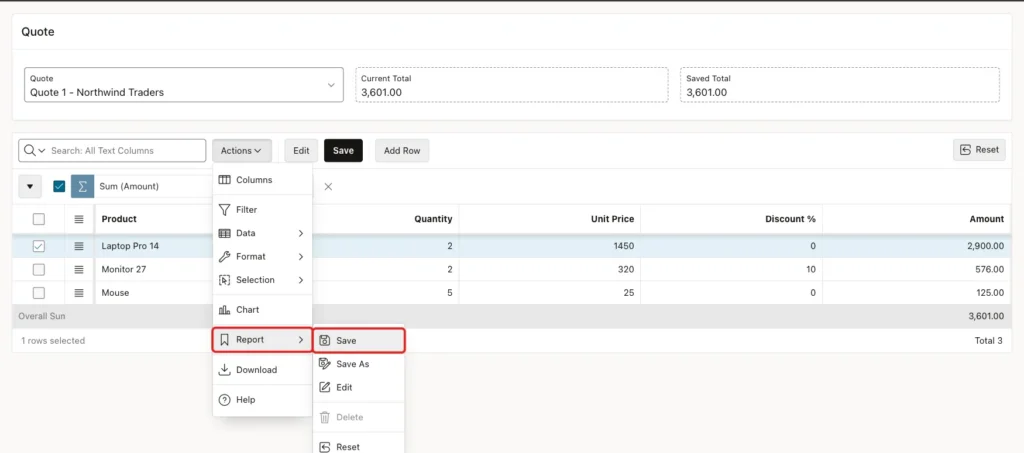
Task: Toggle the Sum (Amount) enabled checkbox
Action: (59, 186)
